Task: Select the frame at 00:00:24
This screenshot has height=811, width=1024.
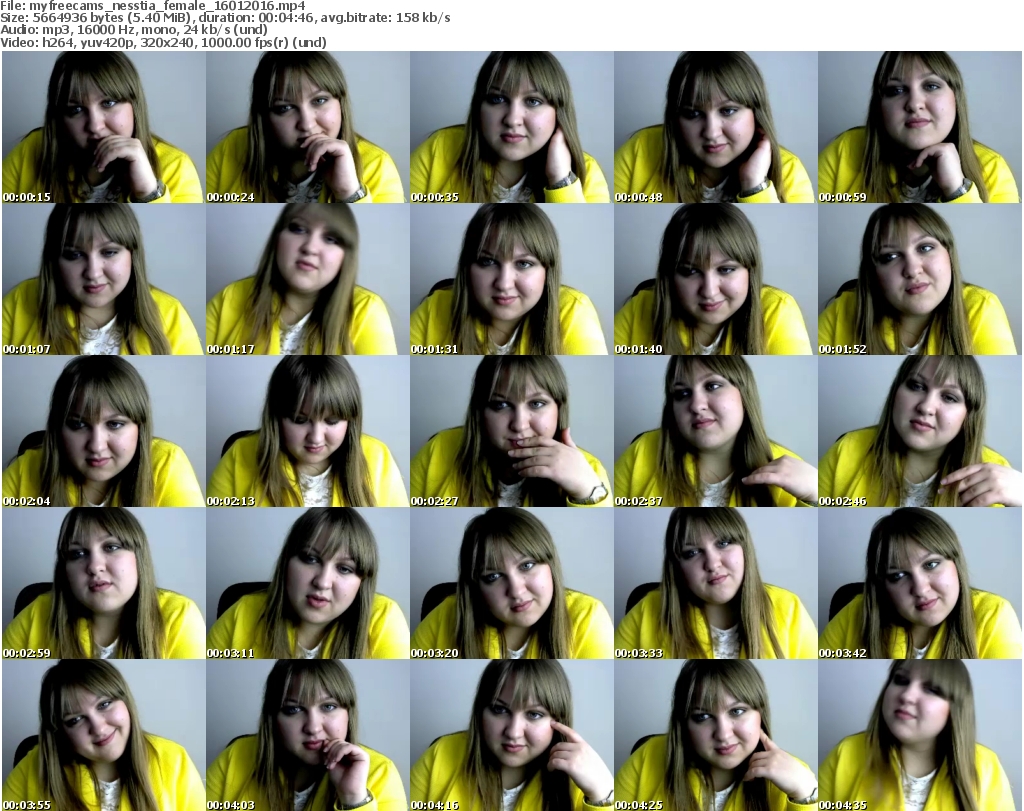Action: [x=308, y=127]
